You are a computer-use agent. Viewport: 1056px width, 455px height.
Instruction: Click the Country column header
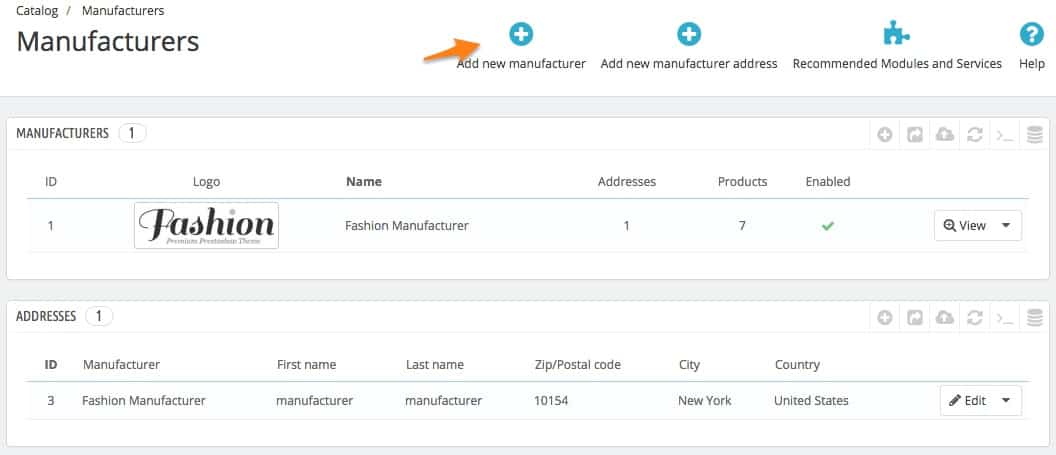797,365
